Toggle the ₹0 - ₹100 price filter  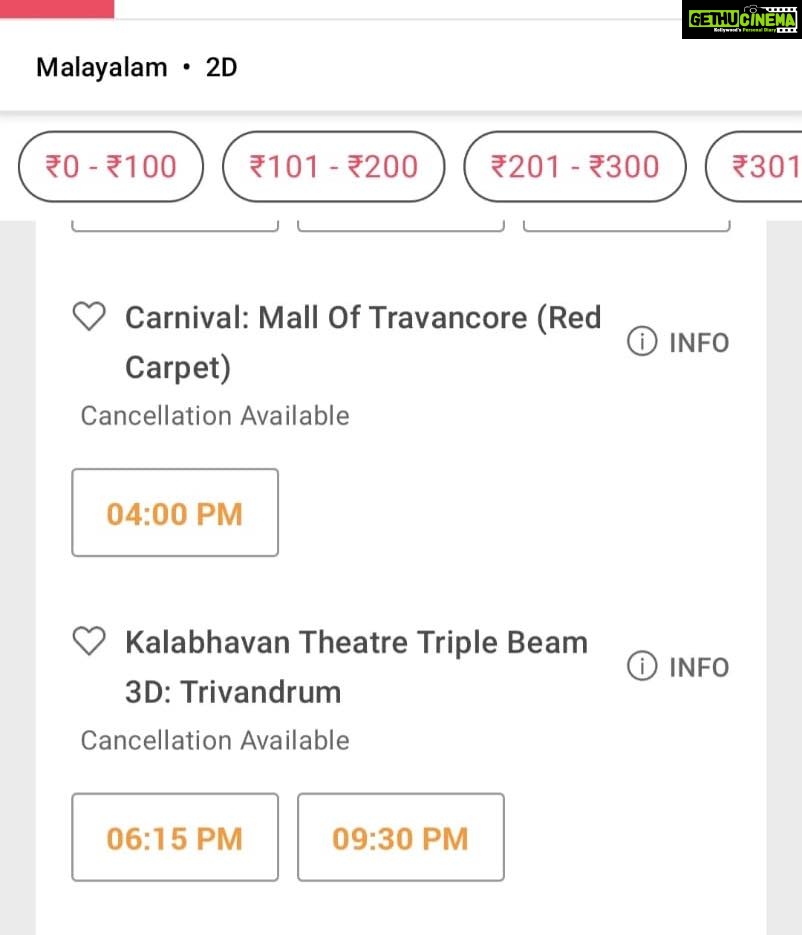click(111, 166)
